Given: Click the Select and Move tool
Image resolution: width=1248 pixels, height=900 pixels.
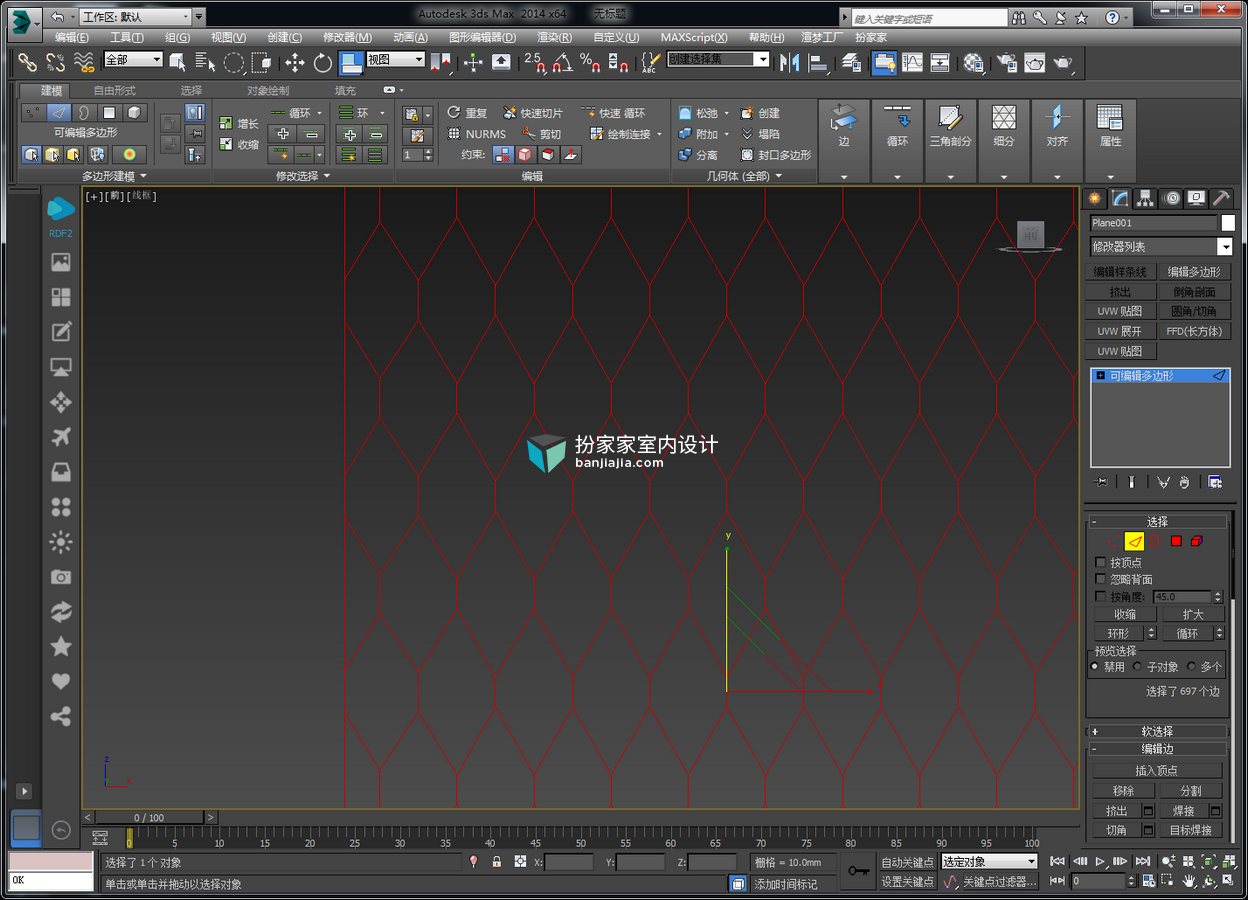Looking at the screenshot, I should [295, 62].
